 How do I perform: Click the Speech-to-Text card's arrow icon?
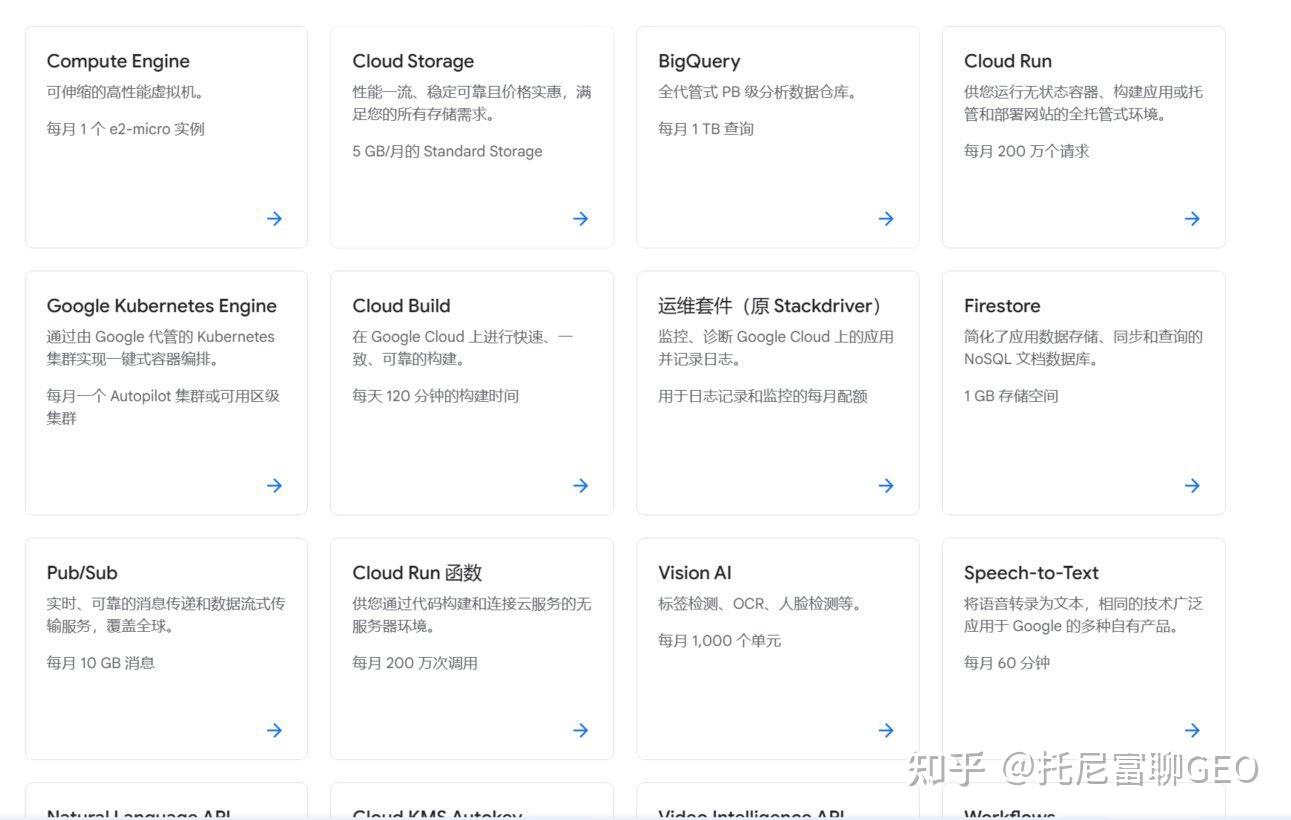click(x=1192, y=730)
